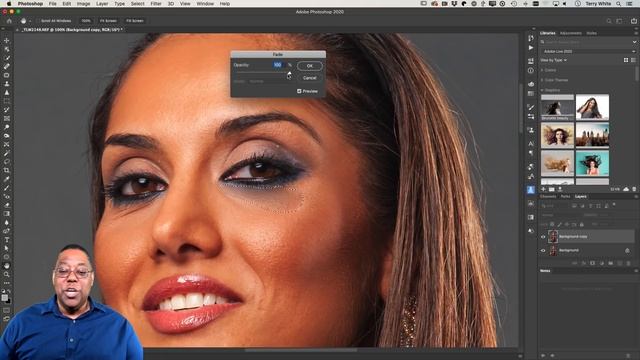Screen dimensions: 640x360
Task: Hide the Background layer
Action: [x=543, y=250]
